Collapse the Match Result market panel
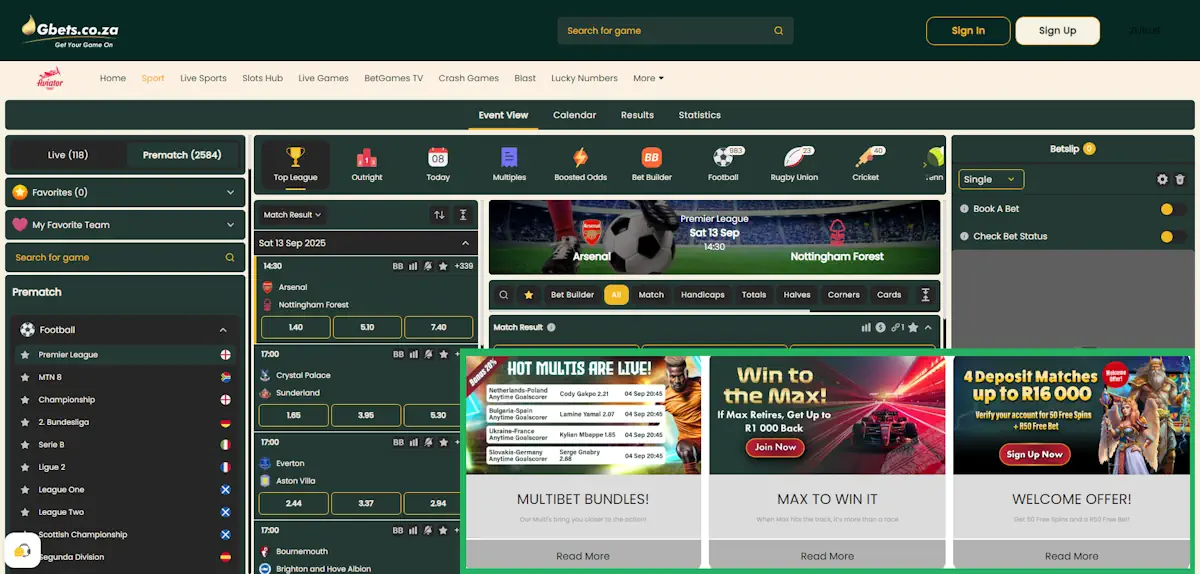Screen dimensions: 1200x574 (x=928, y=327)
